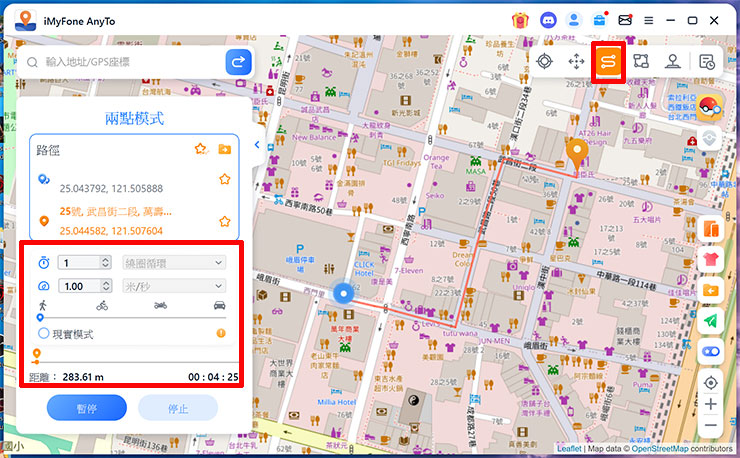This screenshot has height=458, width=740.
Task: Open the Pokeball search tool icon
Action: (x=710, y=107)
